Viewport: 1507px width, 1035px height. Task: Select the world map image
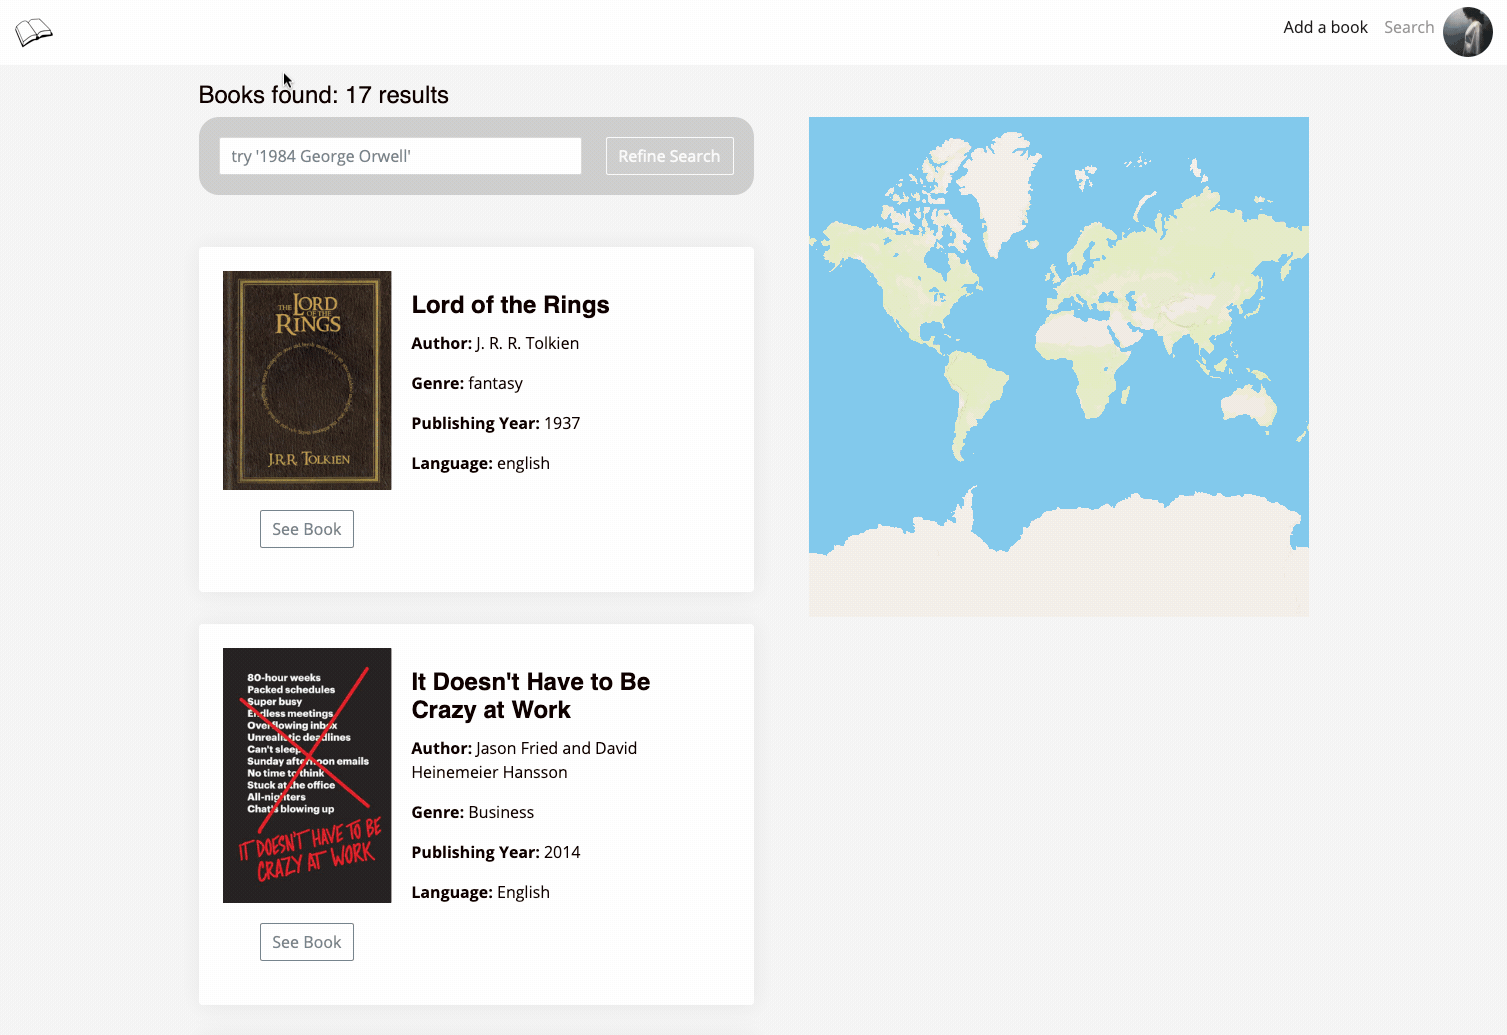1058,366
